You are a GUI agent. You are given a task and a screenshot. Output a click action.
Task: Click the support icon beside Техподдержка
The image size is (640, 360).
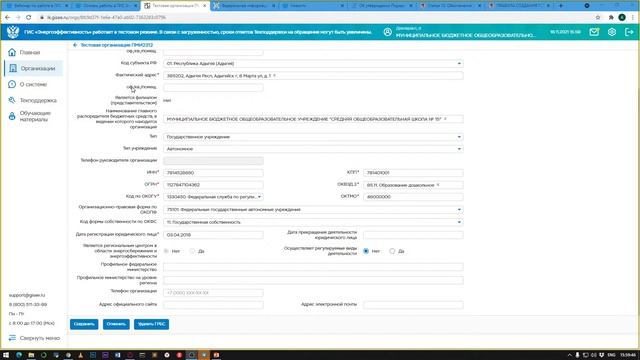(12, 100)
